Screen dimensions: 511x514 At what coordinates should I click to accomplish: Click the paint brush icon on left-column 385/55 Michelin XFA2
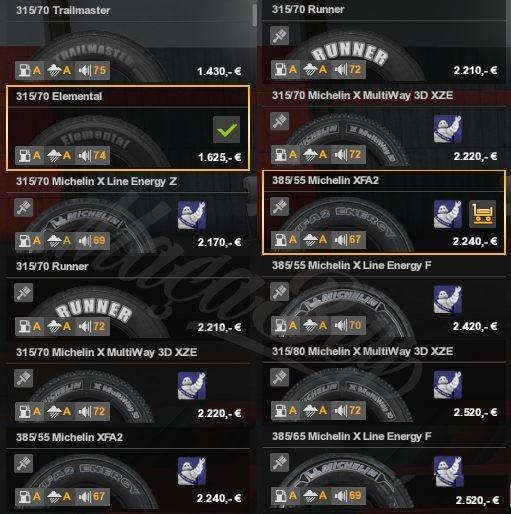pos(24,463)
